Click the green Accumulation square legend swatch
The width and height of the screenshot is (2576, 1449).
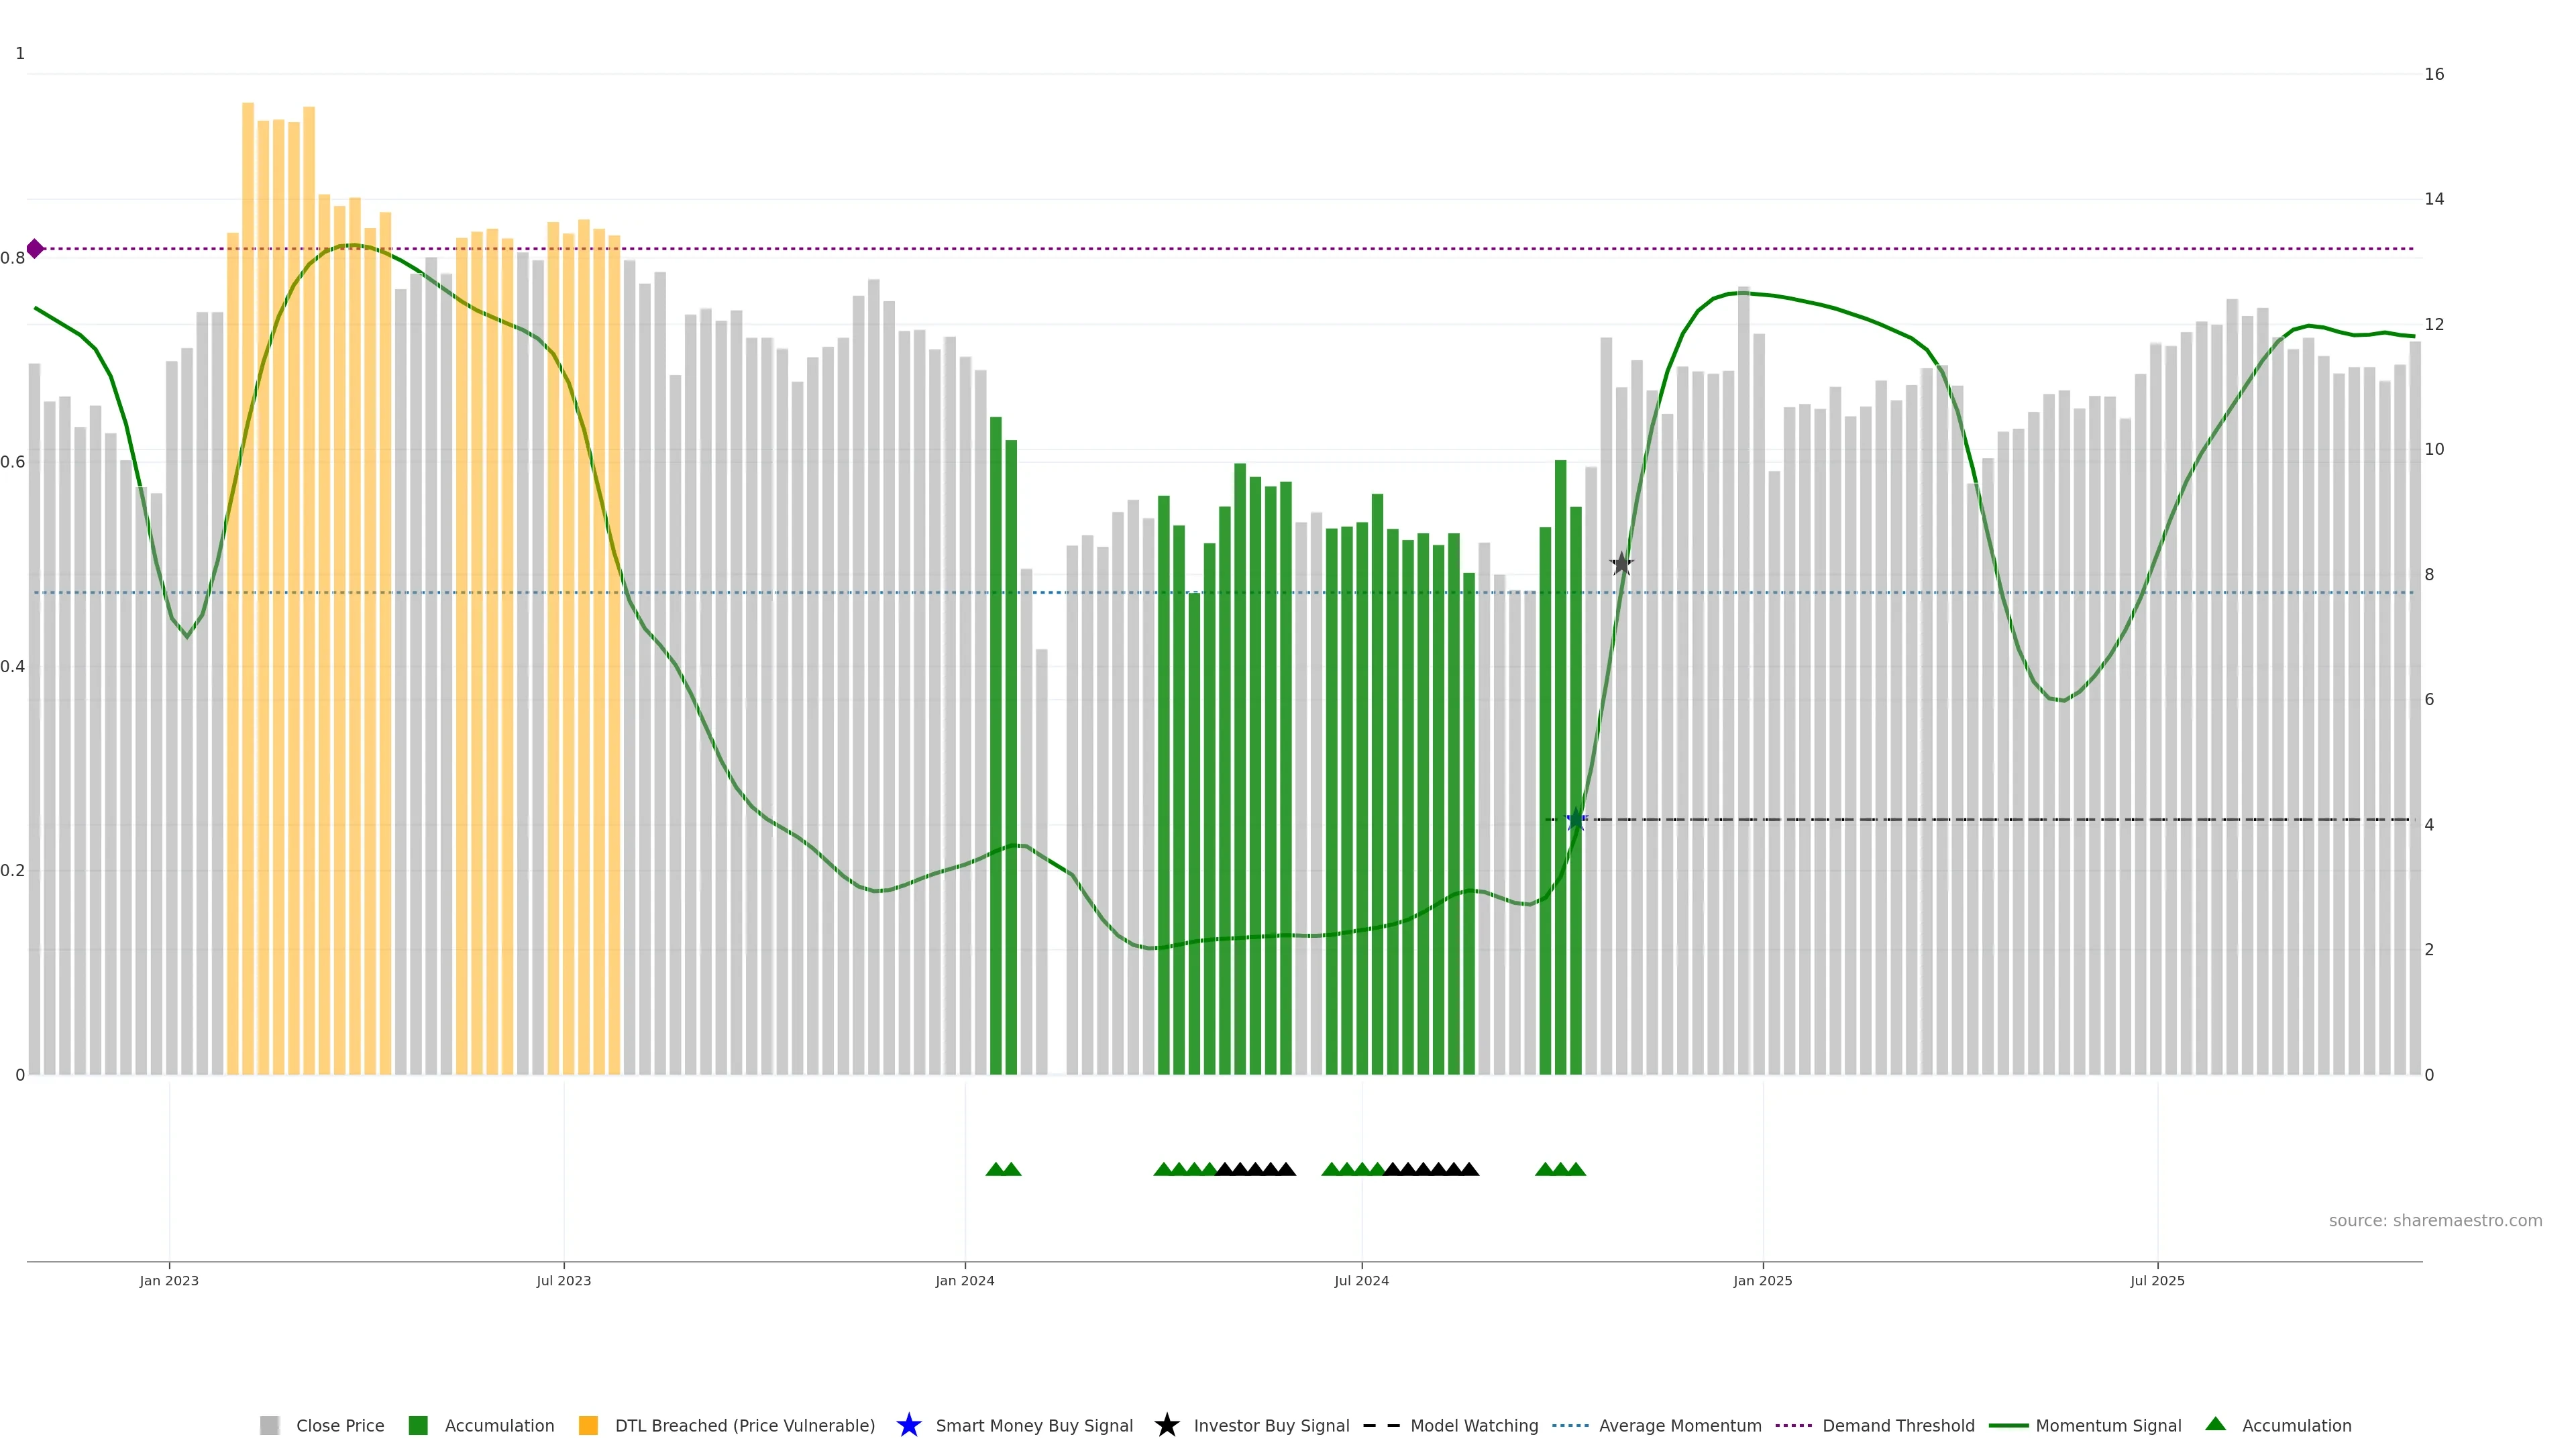418,1425
